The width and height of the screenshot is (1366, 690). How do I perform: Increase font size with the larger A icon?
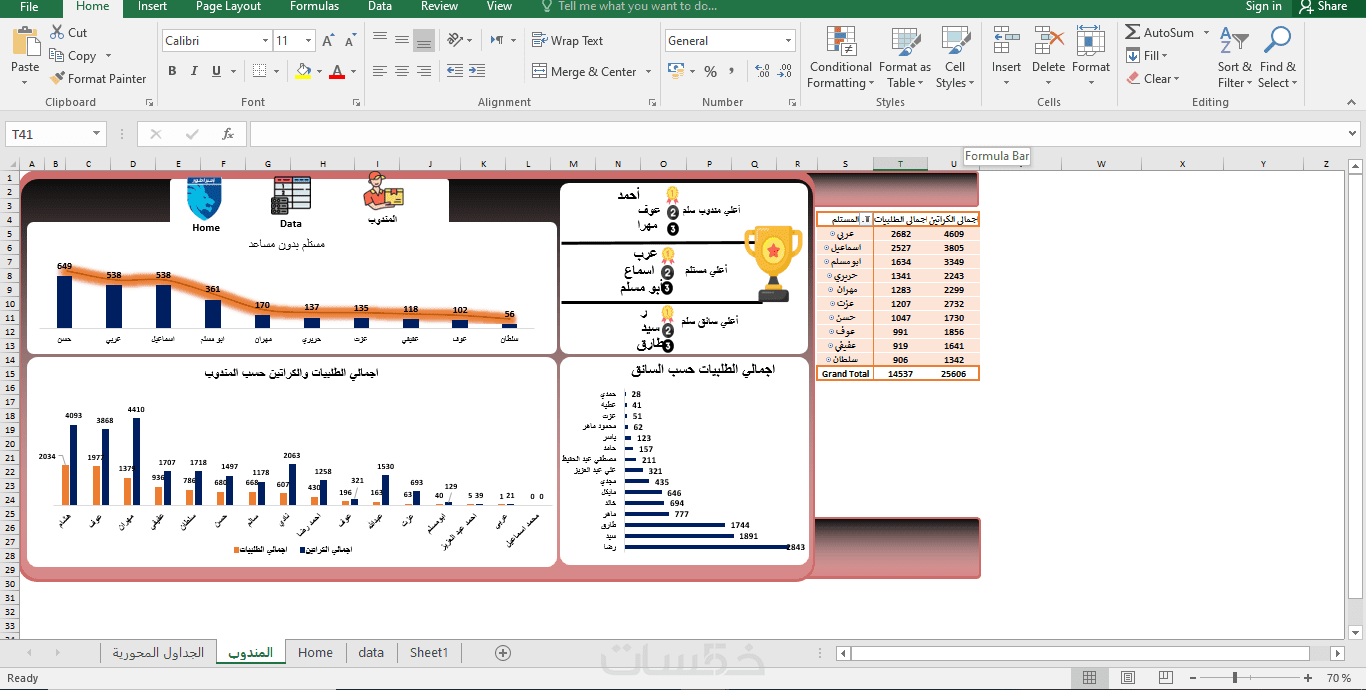[329, 41]
